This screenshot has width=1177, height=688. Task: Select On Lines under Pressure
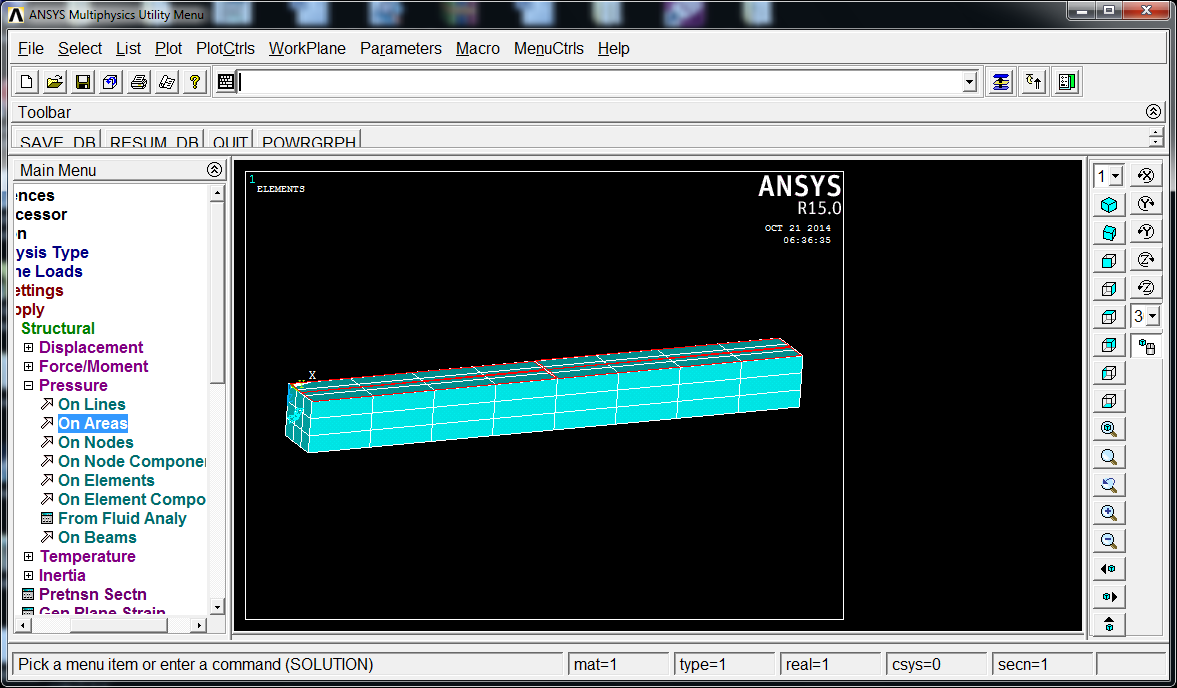(92, 404)
